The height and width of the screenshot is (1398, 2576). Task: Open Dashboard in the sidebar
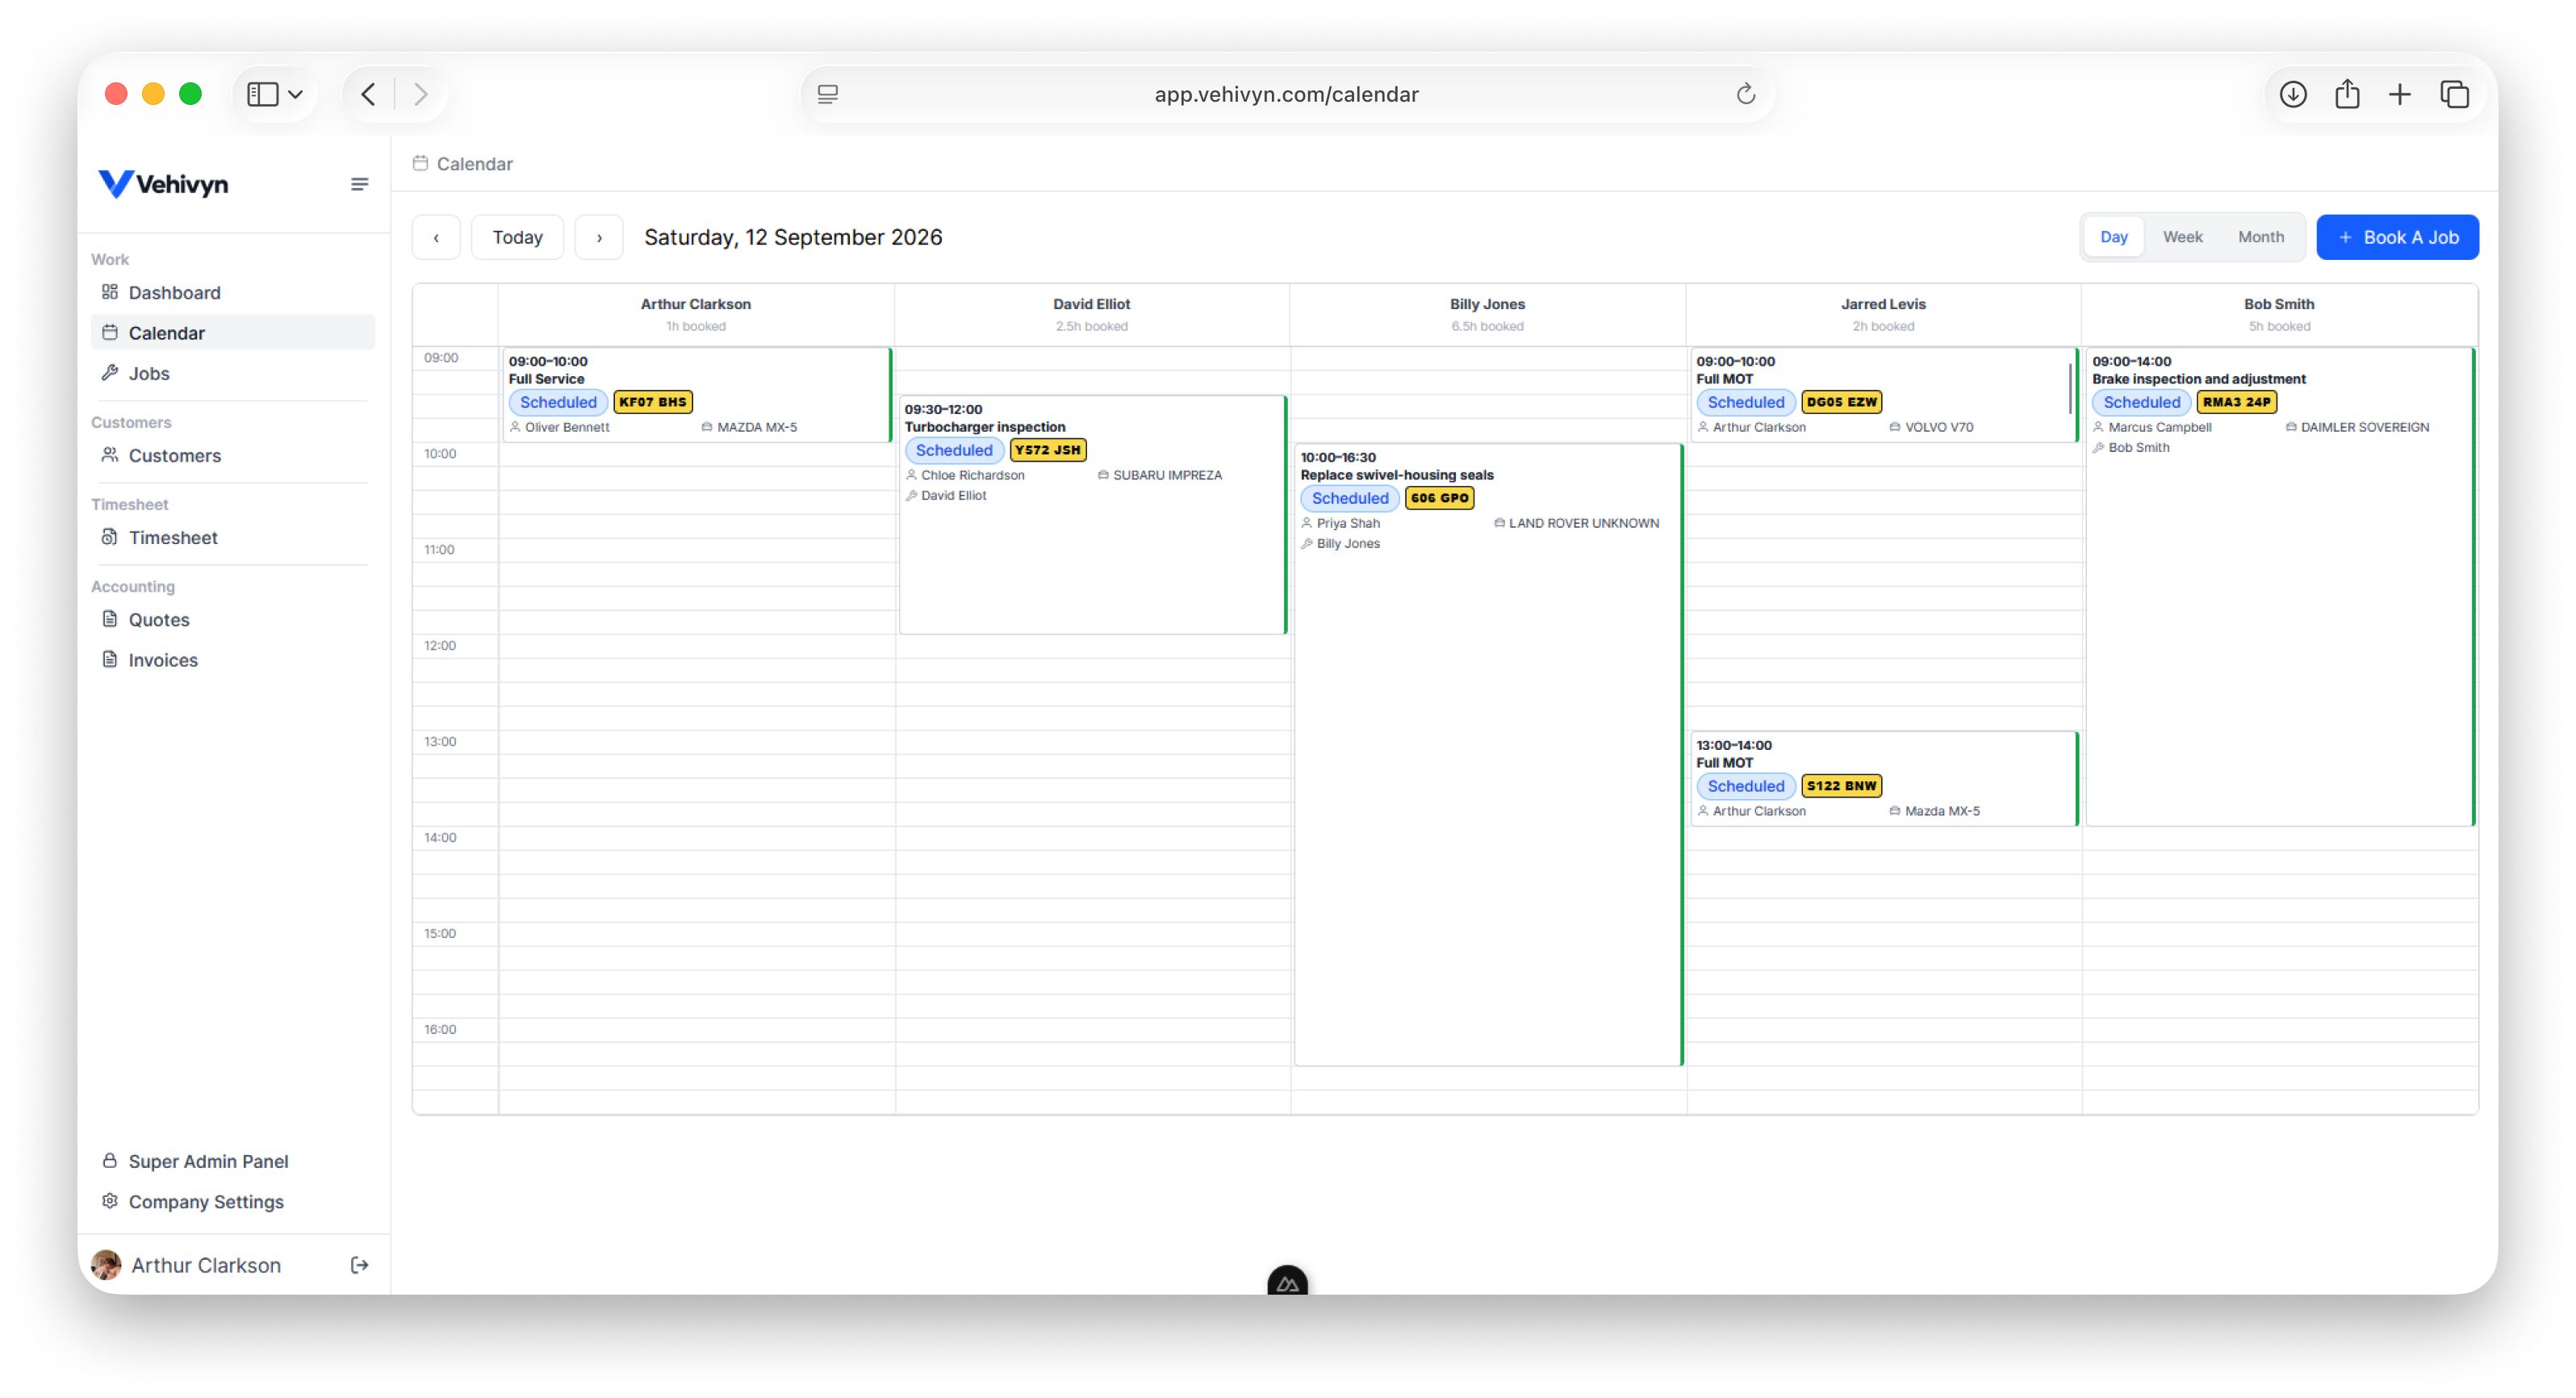click(x=232, y=292)
